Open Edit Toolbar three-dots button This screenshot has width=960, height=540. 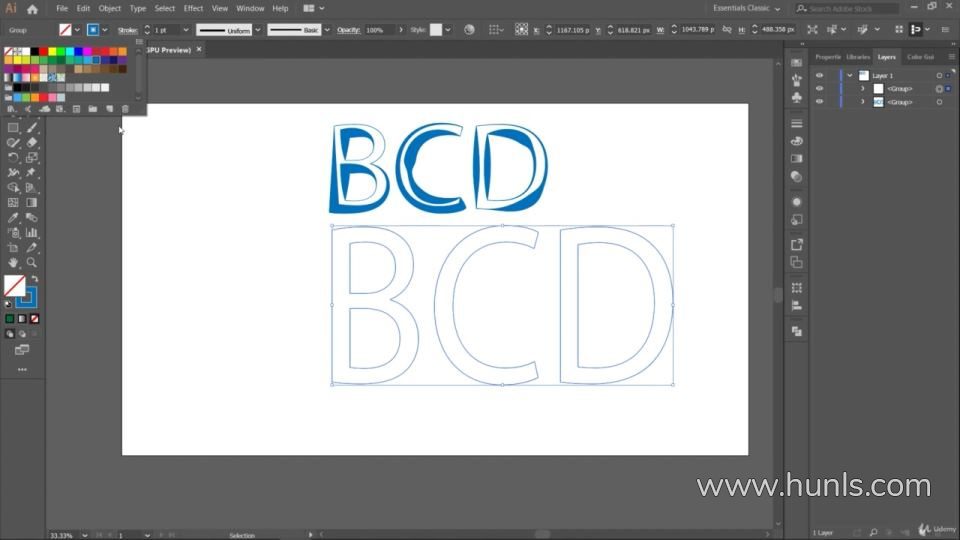click(x=22, y=370)
